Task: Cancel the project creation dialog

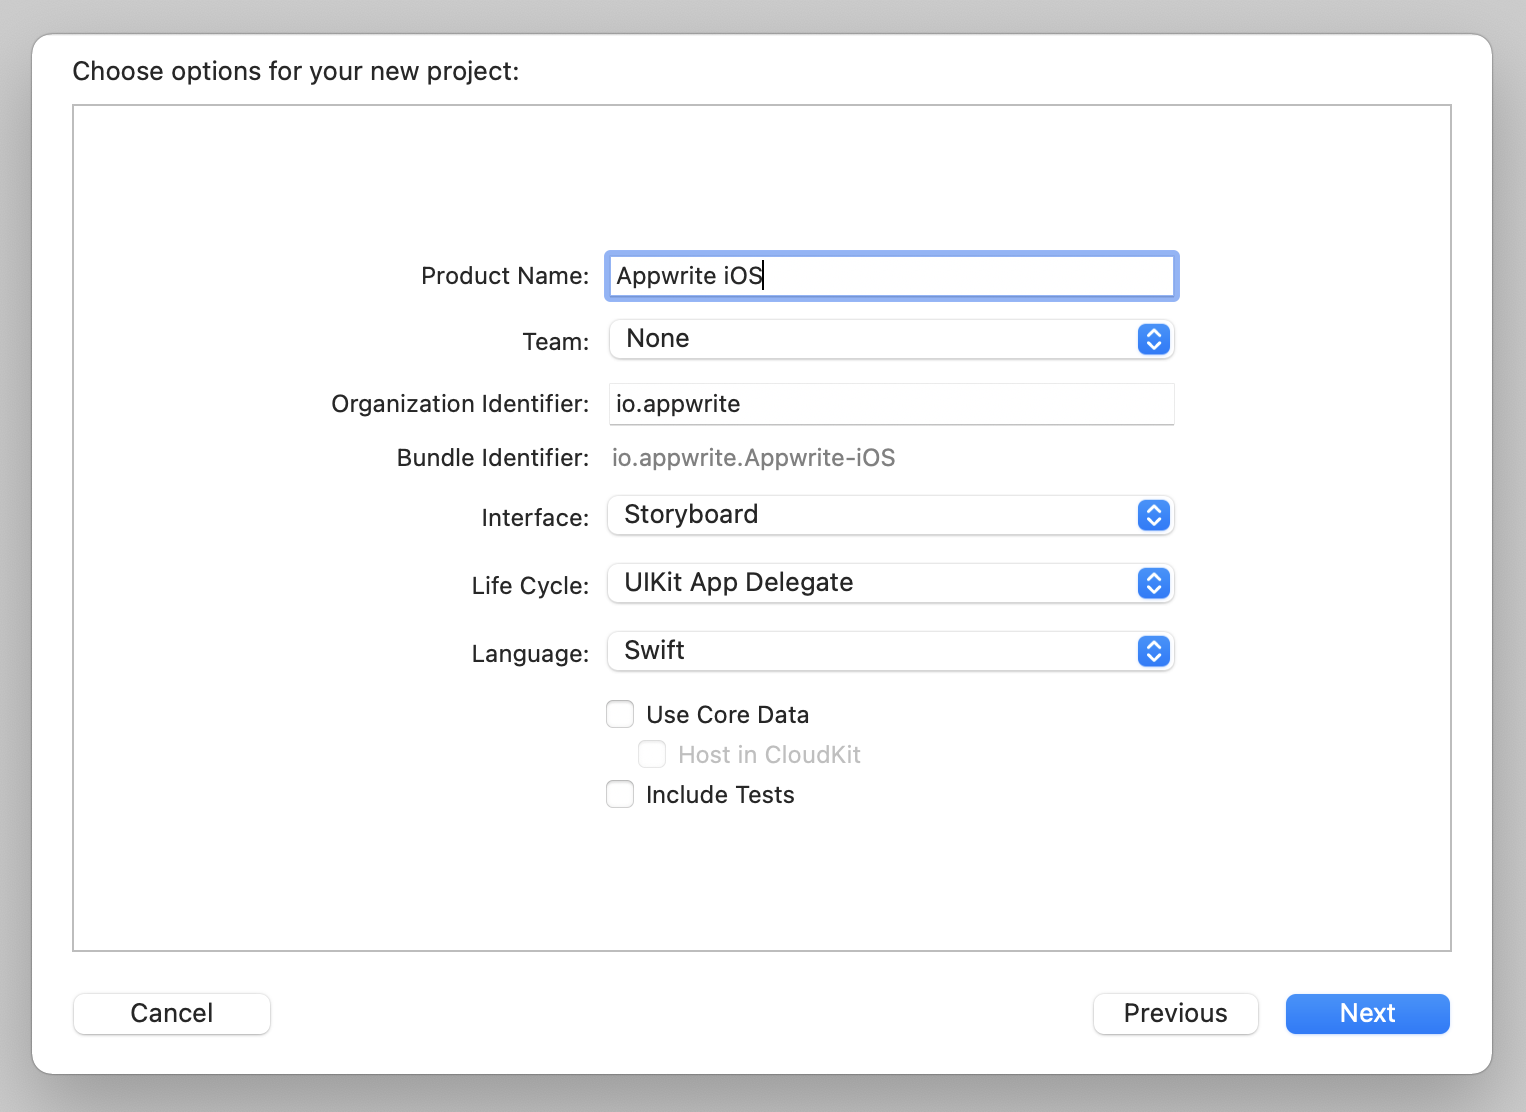Action: (x=171, y=1013)
